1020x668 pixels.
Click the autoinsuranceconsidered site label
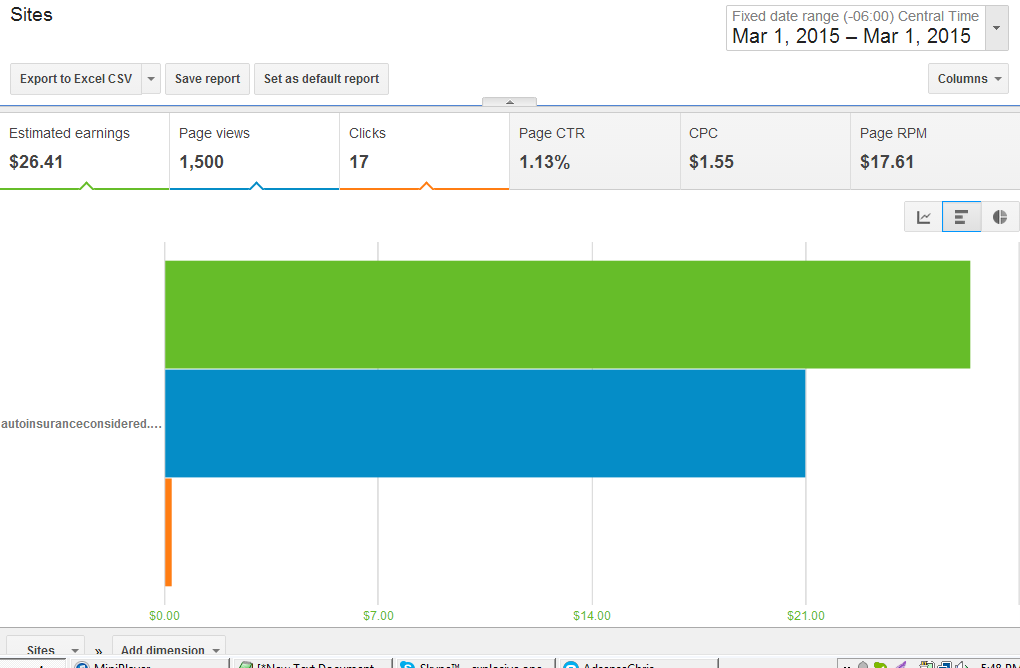[x=81, y=423]
